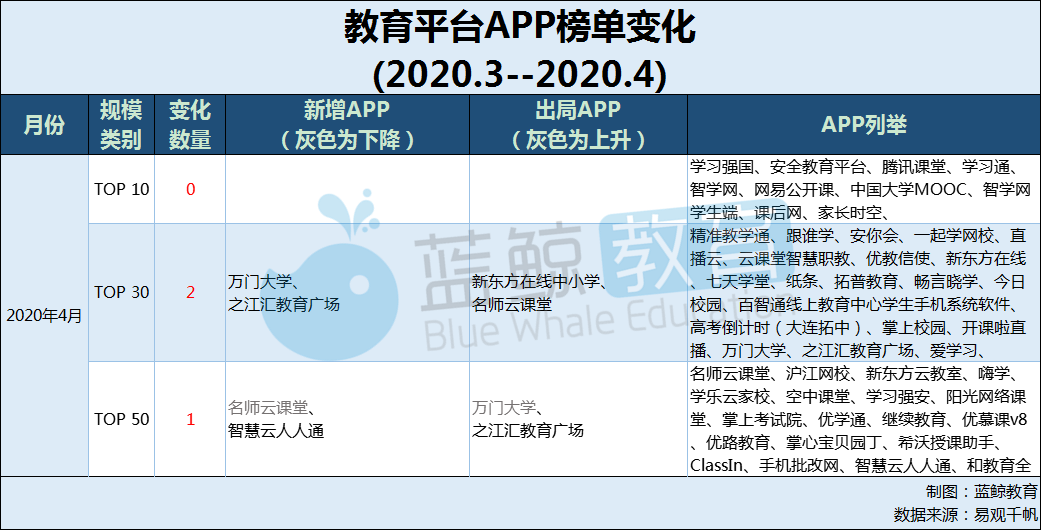Image resolution: width=1041 pixels, height=530 pixels.
Task: Click the red 0 in TOP 10 row
Action: click(x=191, y=189)
